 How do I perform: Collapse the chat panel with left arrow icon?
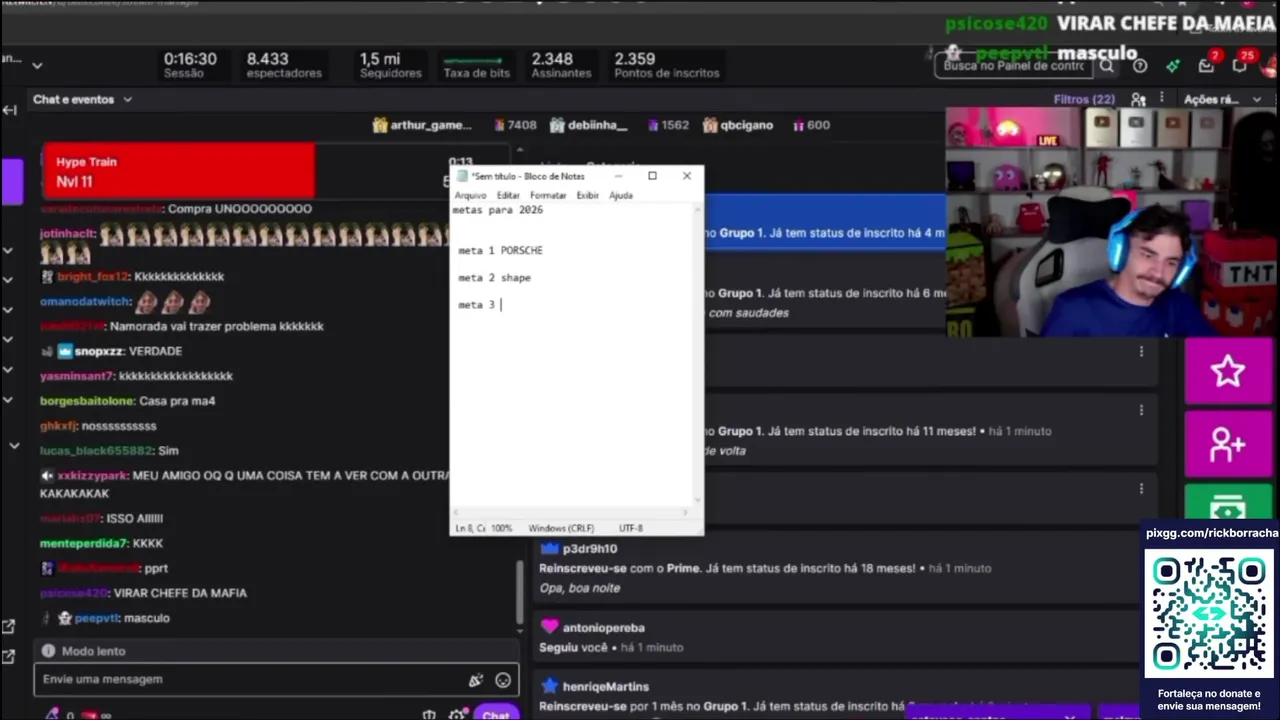point(10,110)
